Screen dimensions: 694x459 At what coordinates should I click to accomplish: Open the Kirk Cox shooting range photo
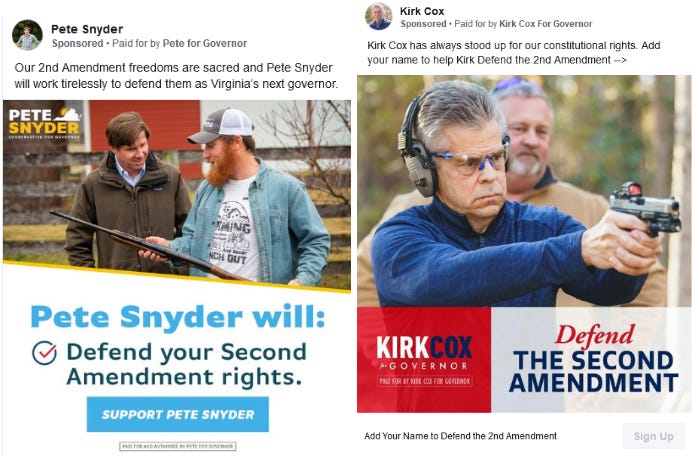pos(524,191)
